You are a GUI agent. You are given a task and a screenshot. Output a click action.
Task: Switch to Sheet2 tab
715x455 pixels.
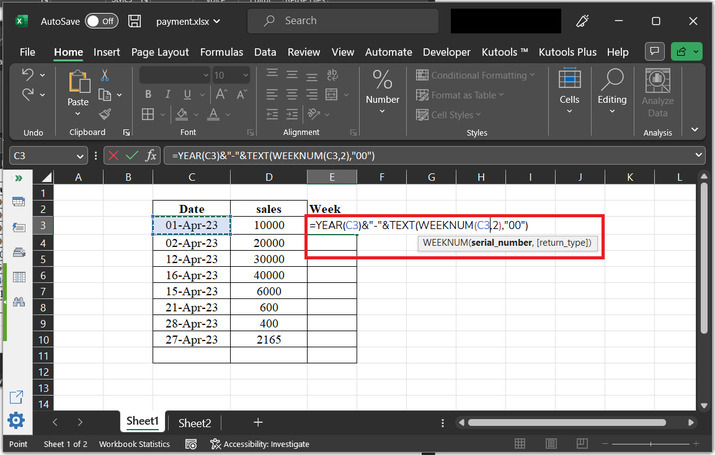194,422
